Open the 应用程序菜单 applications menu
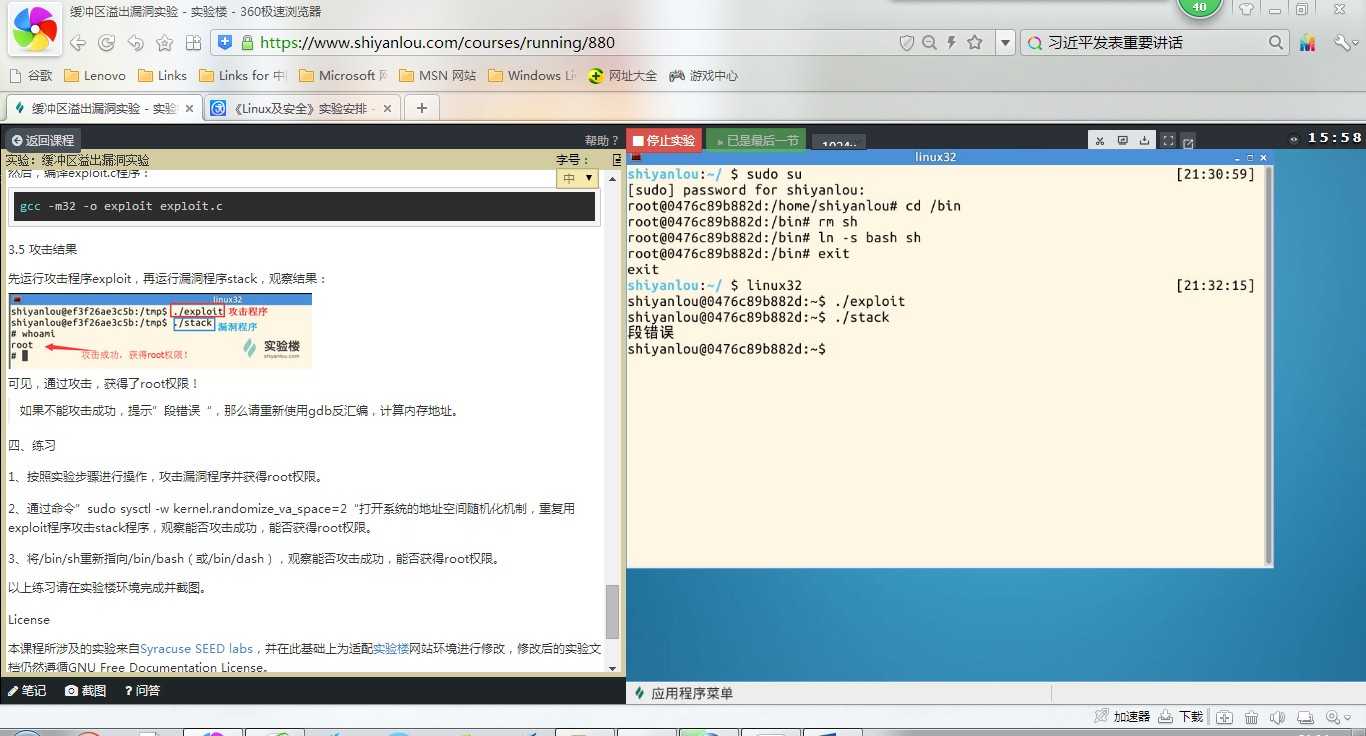Screen dimensions: 1366x736 (684, 693)
